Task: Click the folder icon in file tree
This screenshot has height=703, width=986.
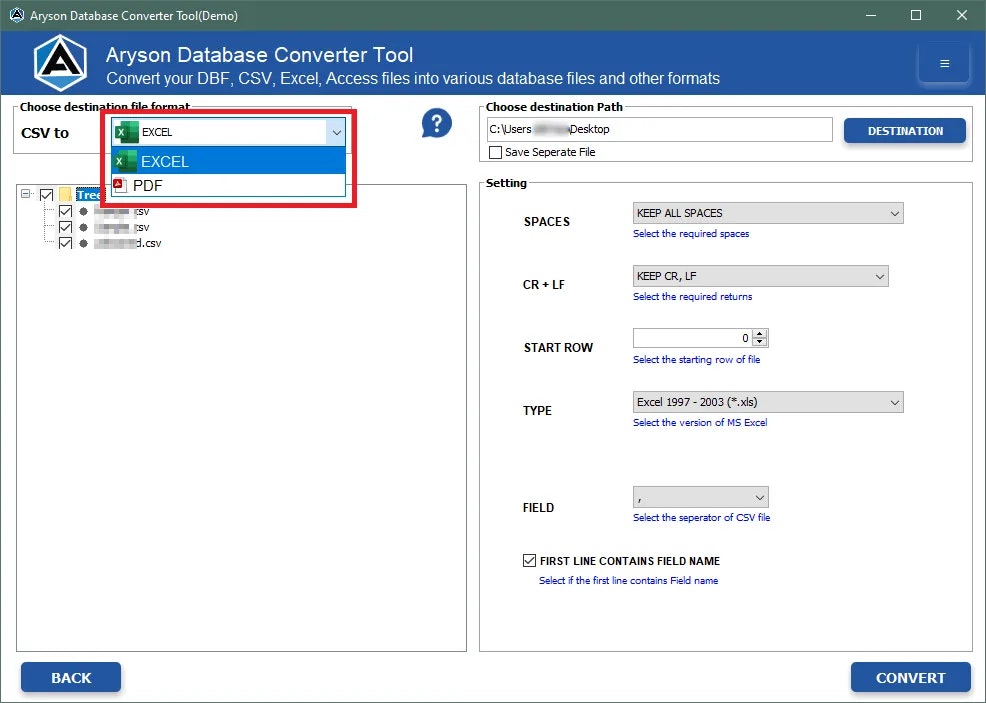Action: 65,194
